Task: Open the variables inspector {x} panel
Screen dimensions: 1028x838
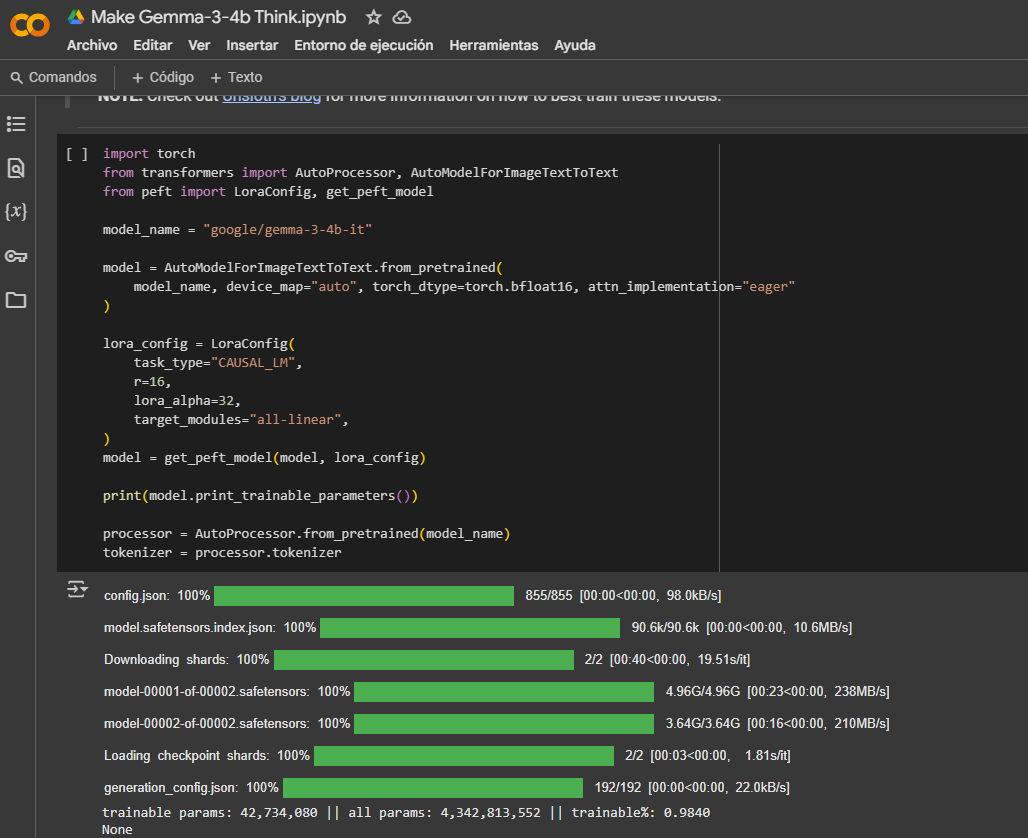Action: click(15, 212)
